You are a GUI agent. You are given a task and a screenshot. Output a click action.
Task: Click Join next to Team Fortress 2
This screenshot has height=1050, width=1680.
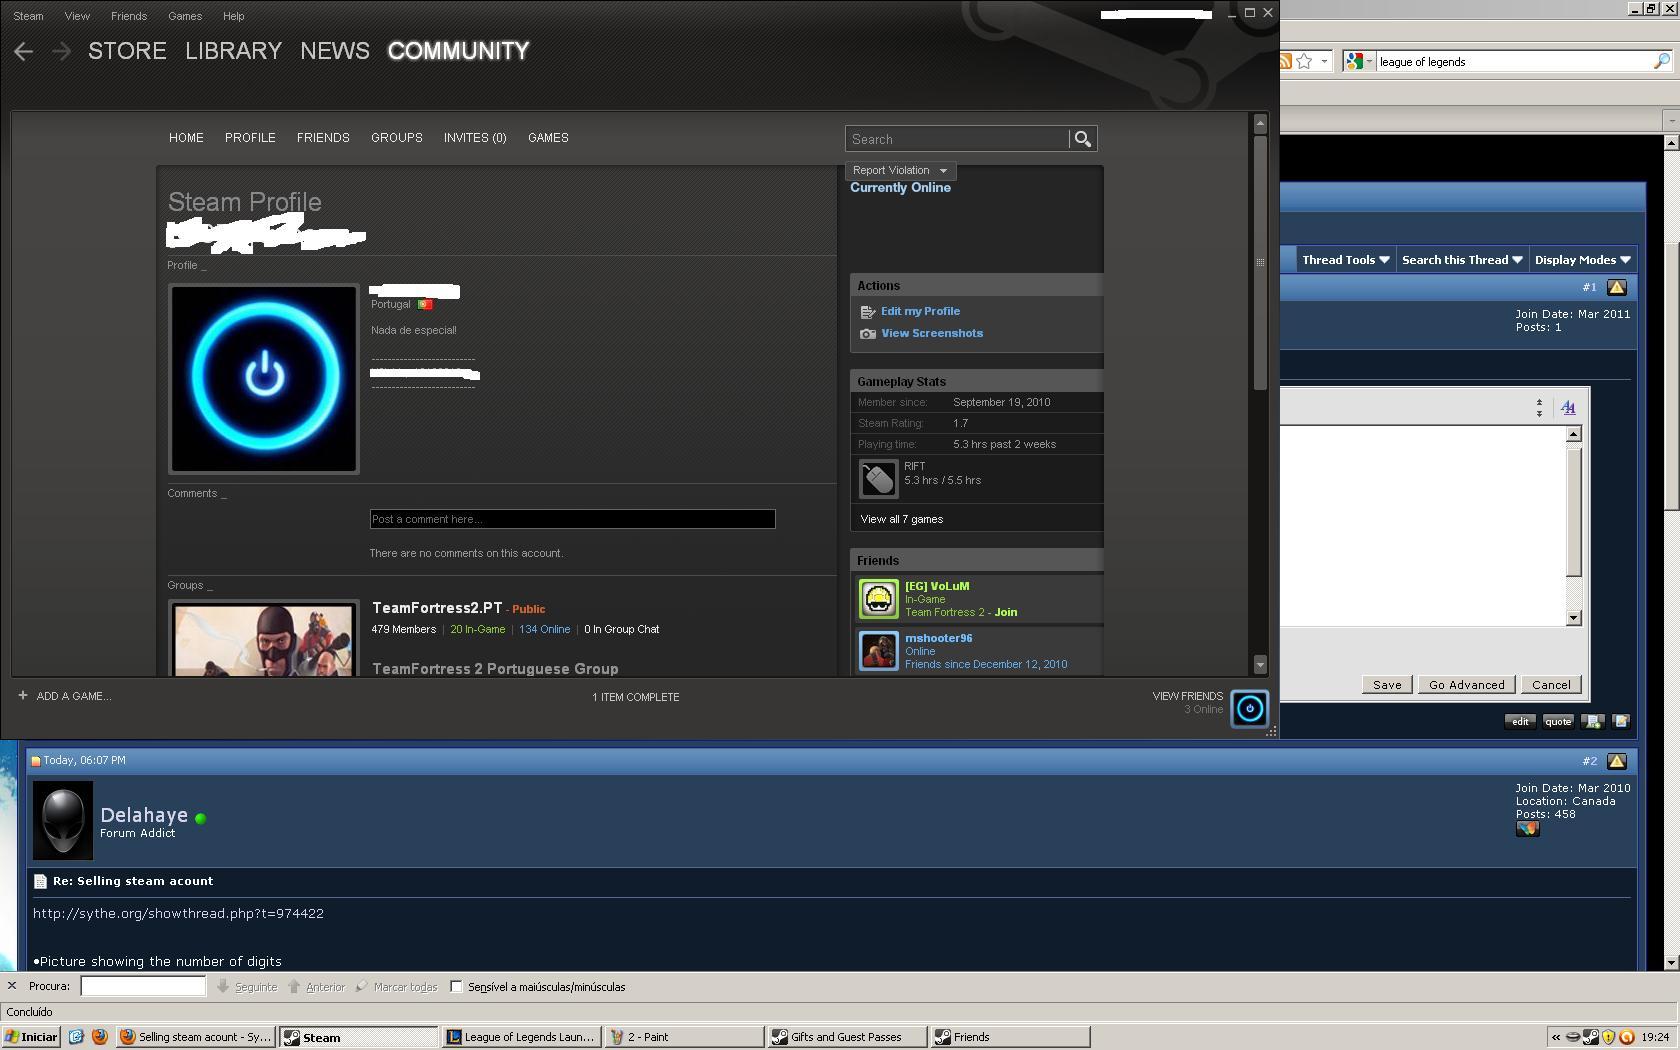tap(1006, 612)
